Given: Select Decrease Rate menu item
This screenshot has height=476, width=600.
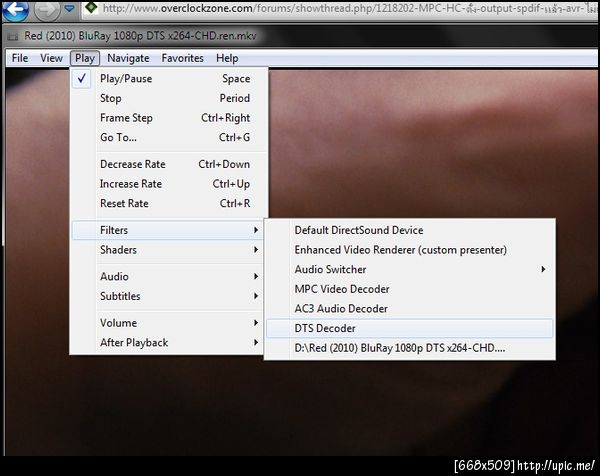Looking at the screenshot, I should click(x=168, y=164).
